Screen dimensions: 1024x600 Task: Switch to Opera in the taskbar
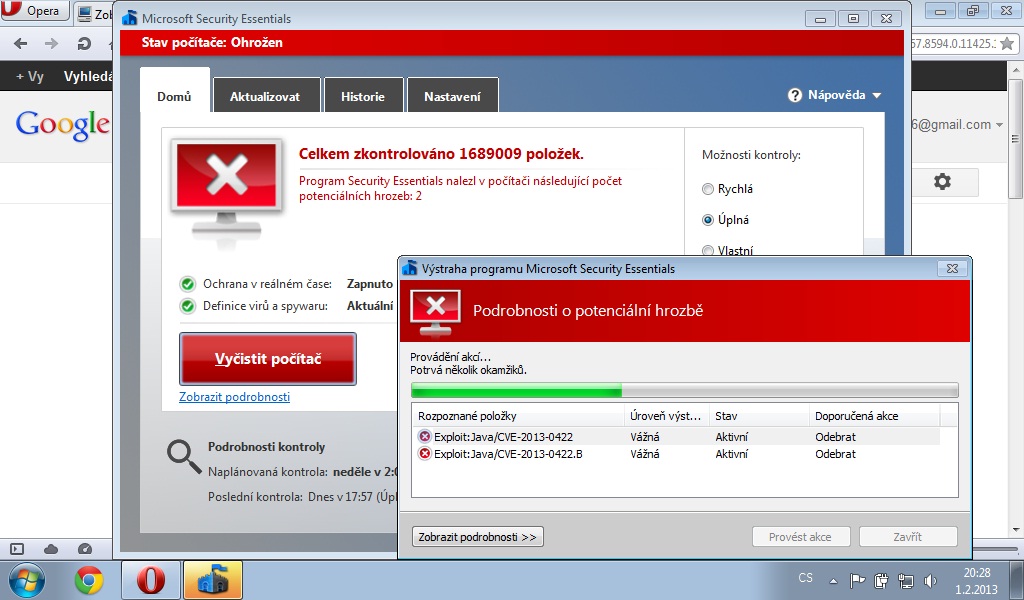(150, 580)
